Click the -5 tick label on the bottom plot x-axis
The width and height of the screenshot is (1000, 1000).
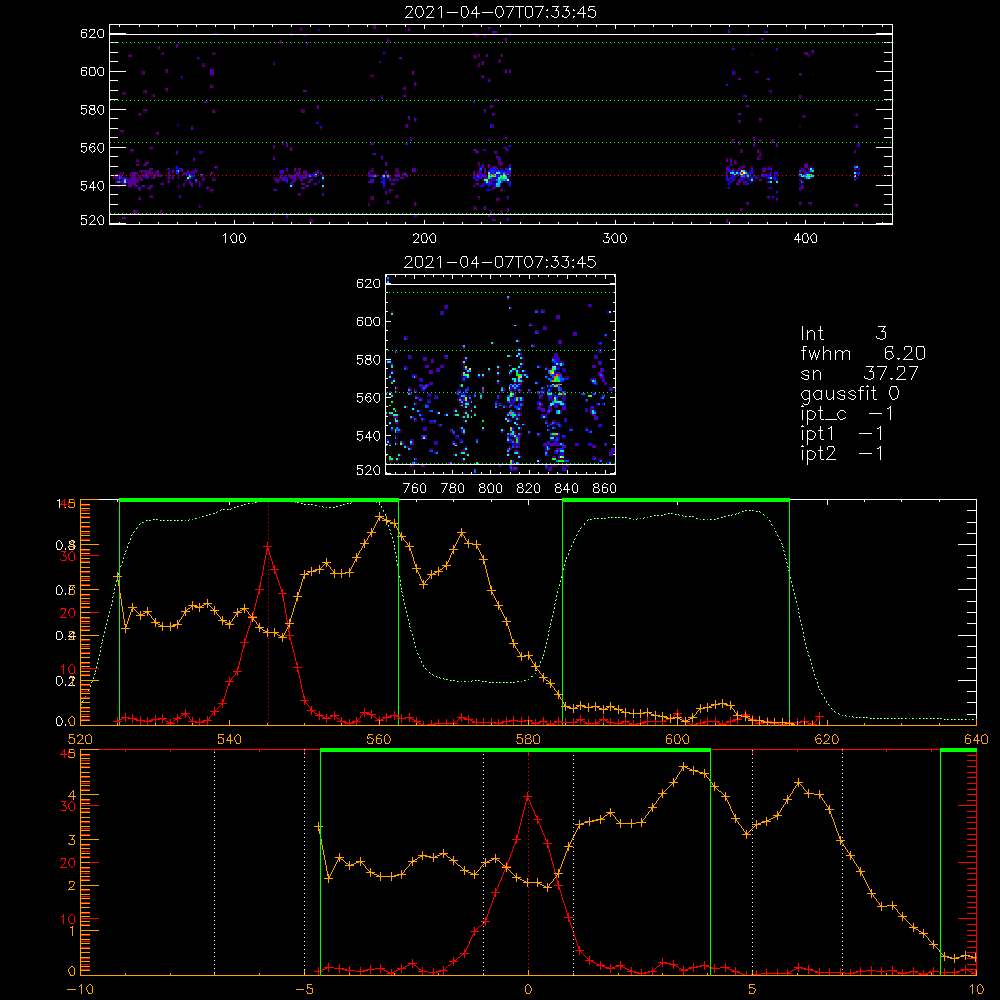point(304,989)
